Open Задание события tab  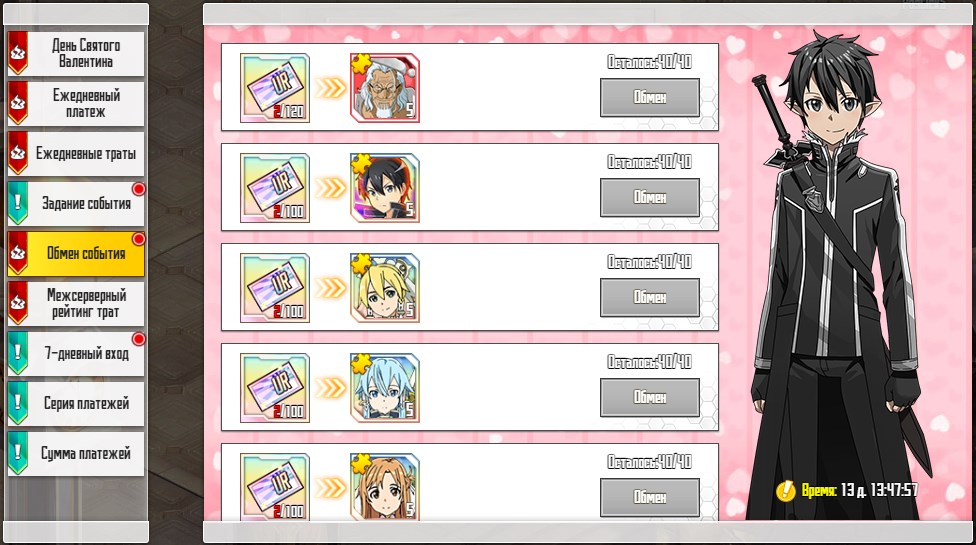[76, 203]
